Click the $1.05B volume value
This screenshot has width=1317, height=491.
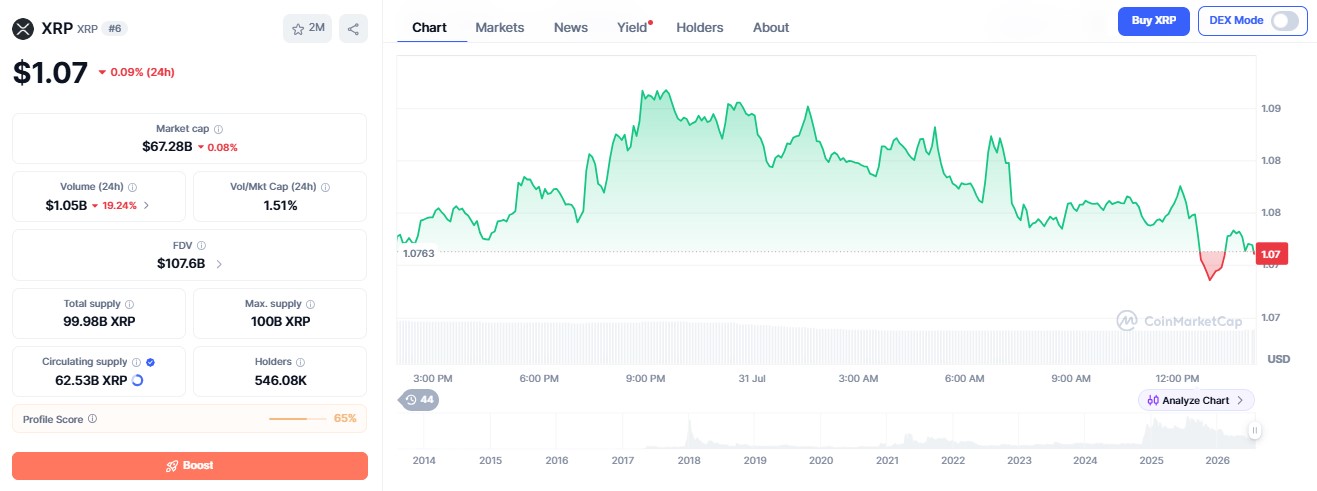coord(68,205)
